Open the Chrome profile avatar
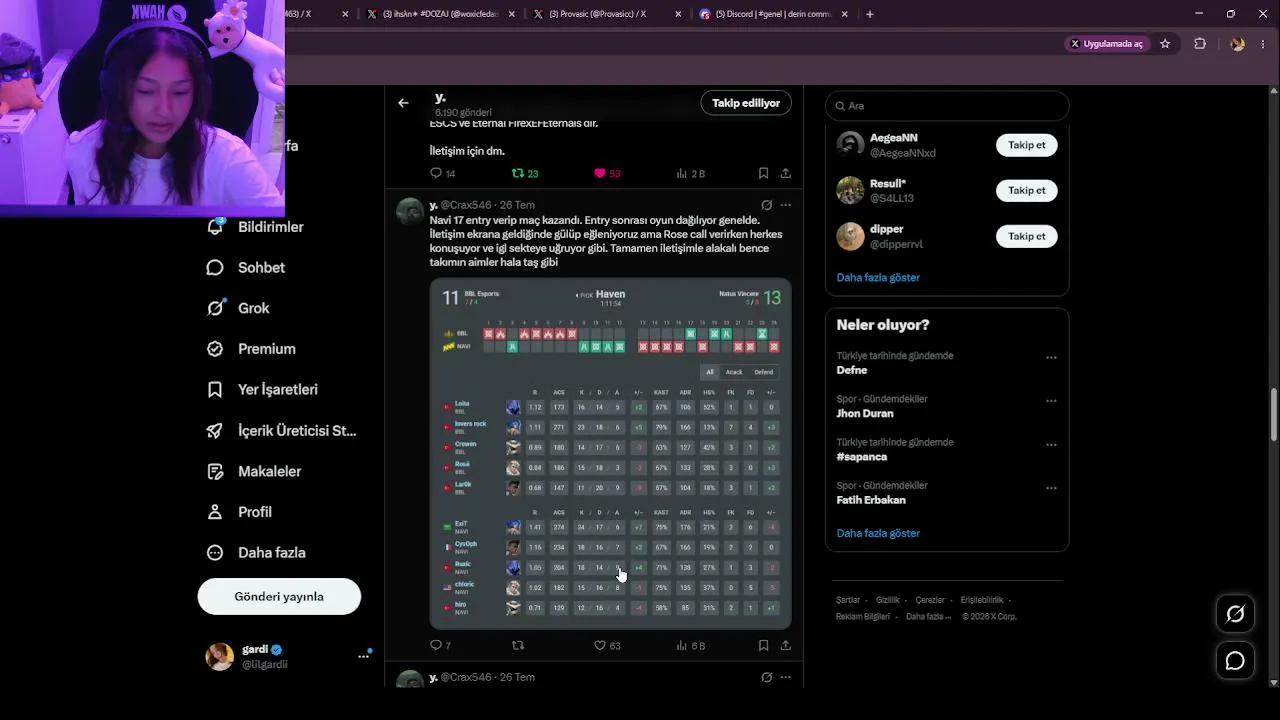The image size is (1280, 720). point(1238,44)
